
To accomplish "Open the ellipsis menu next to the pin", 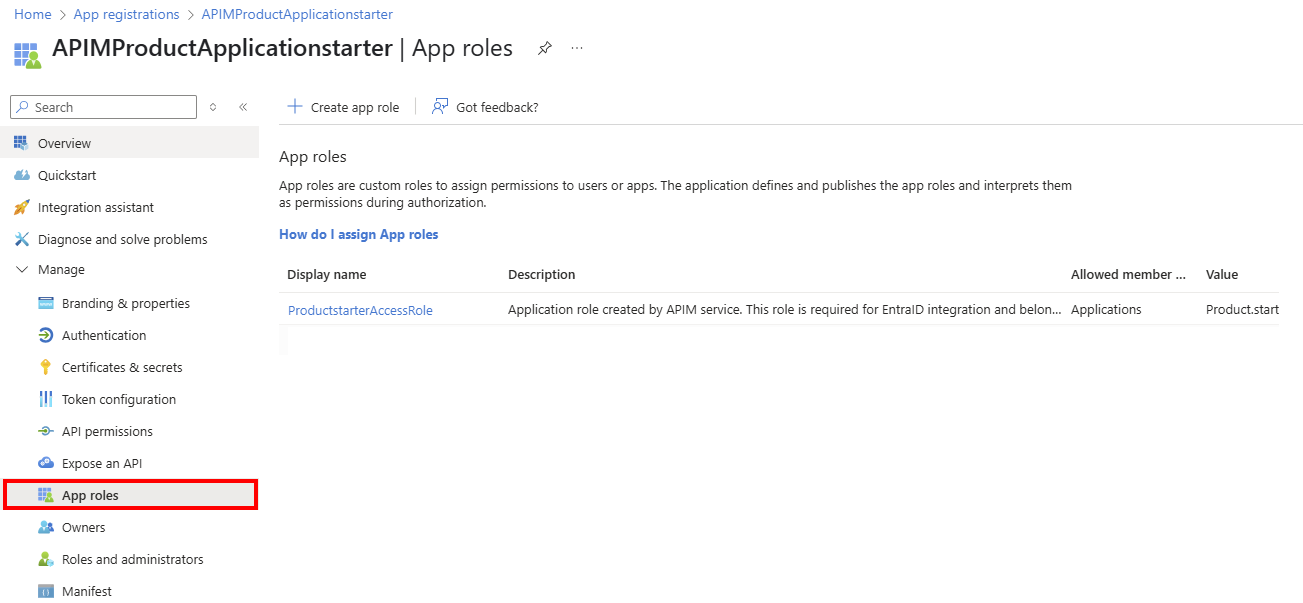I will pos(576,48).
